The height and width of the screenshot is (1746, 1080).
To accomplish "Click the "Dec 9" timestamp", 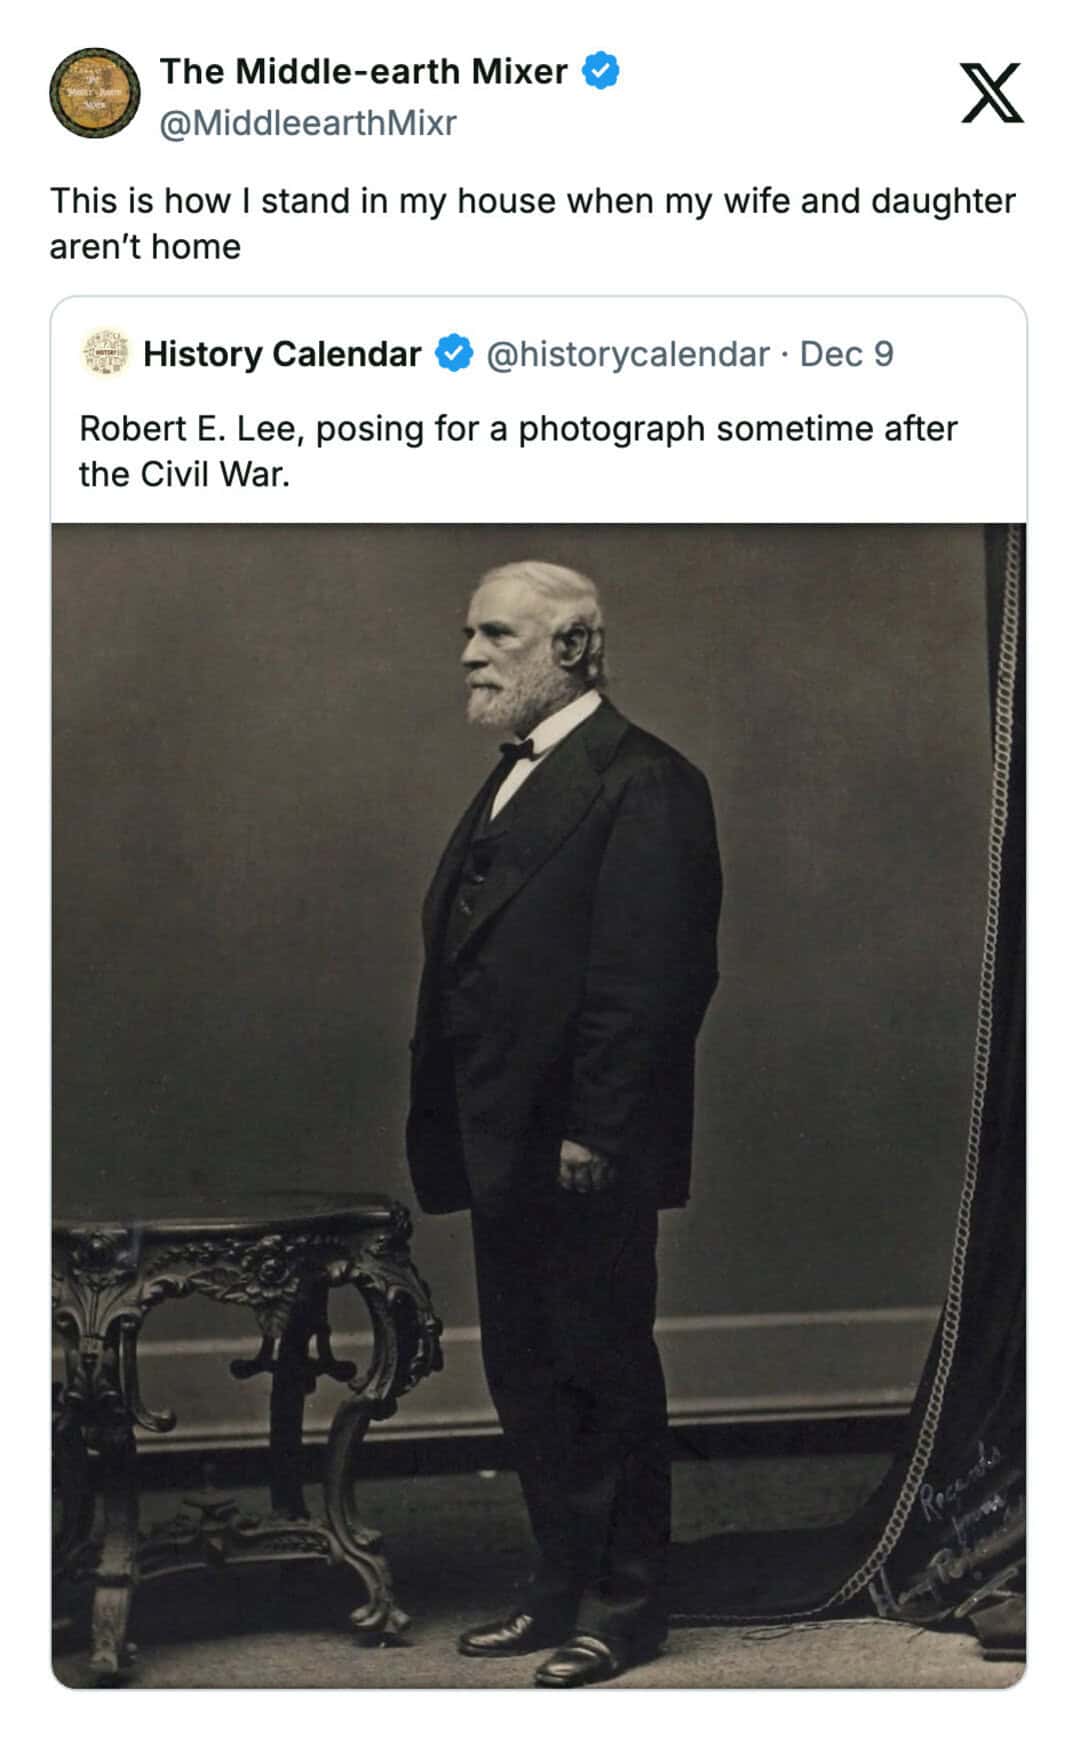I will pos(846,354).
